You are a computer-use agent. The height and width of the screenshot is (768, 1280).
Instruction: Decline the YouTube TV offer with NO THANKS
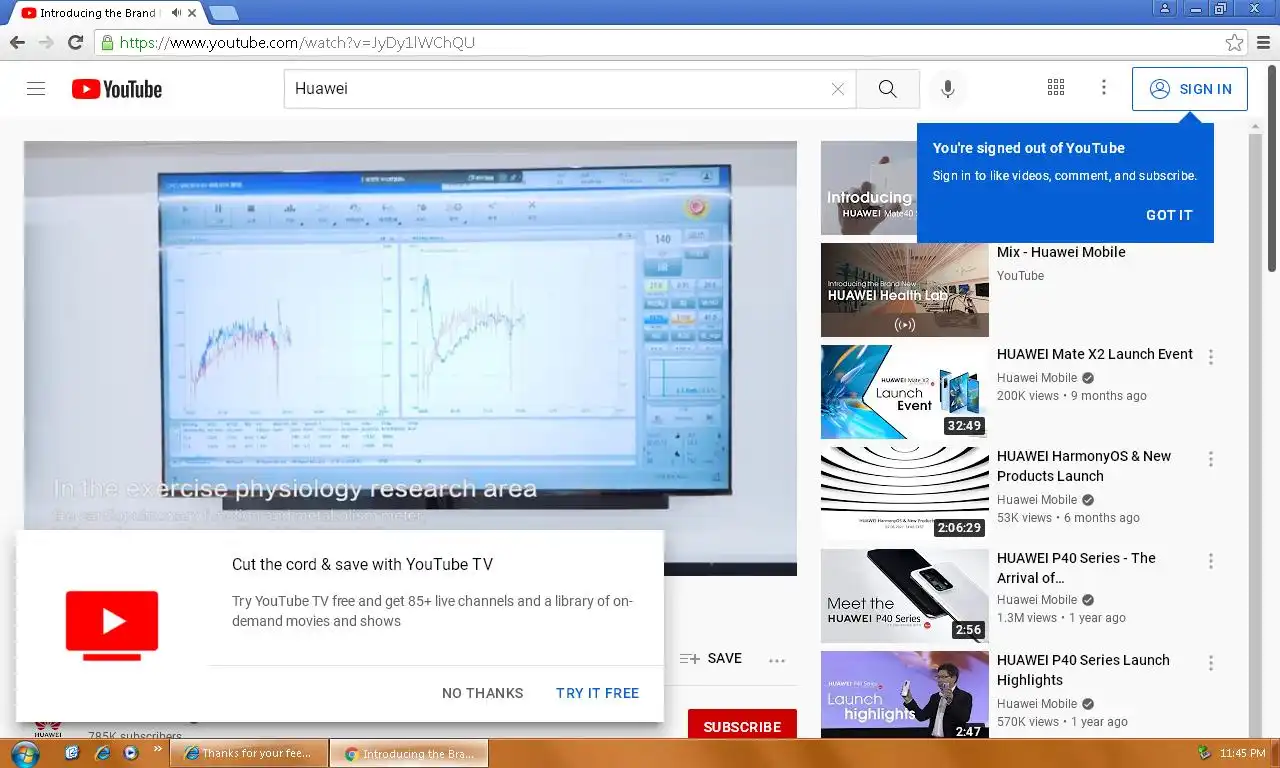pyautogui.click(x=483, y=693)
